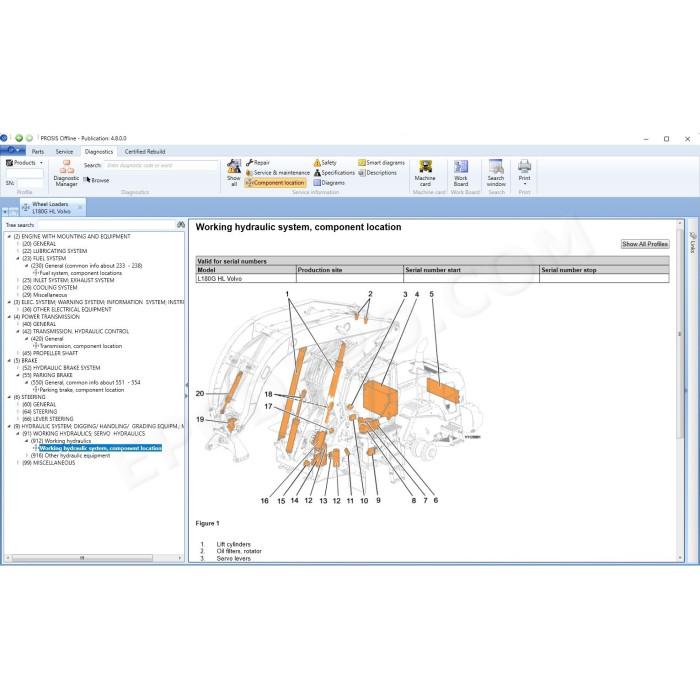Expand (916) Other hydraulic equipment
This screenshot has height=700, width=700.
tap(27, 456)
